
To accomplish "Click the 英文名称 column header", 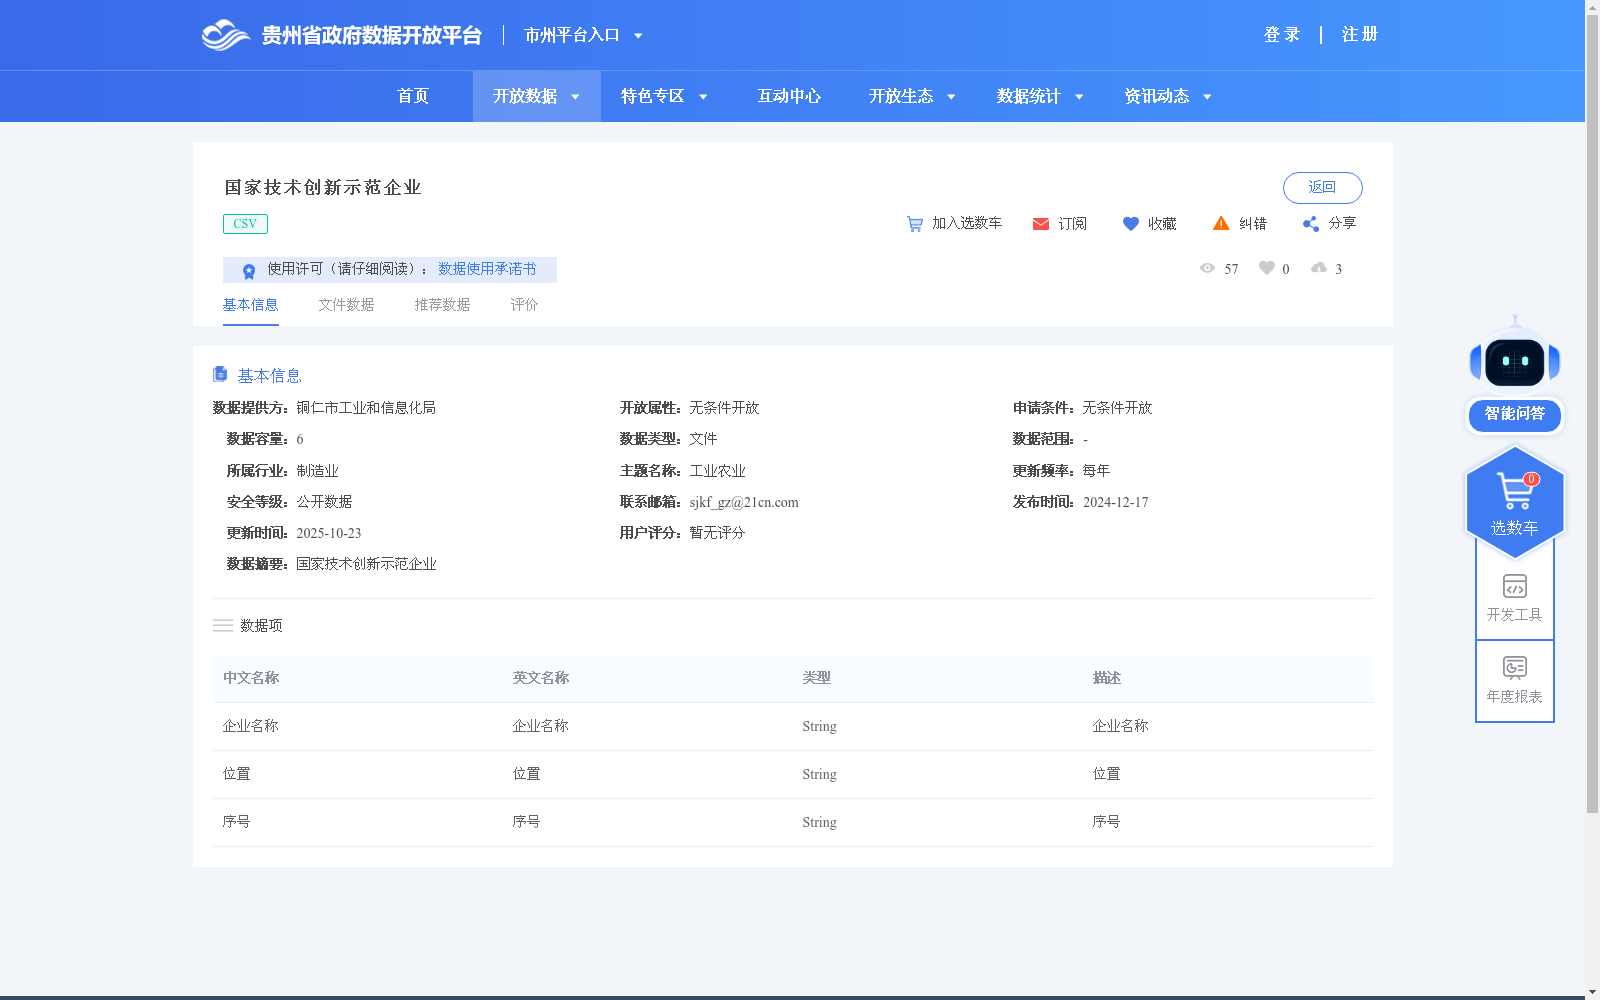I will [x=541, y=678].
